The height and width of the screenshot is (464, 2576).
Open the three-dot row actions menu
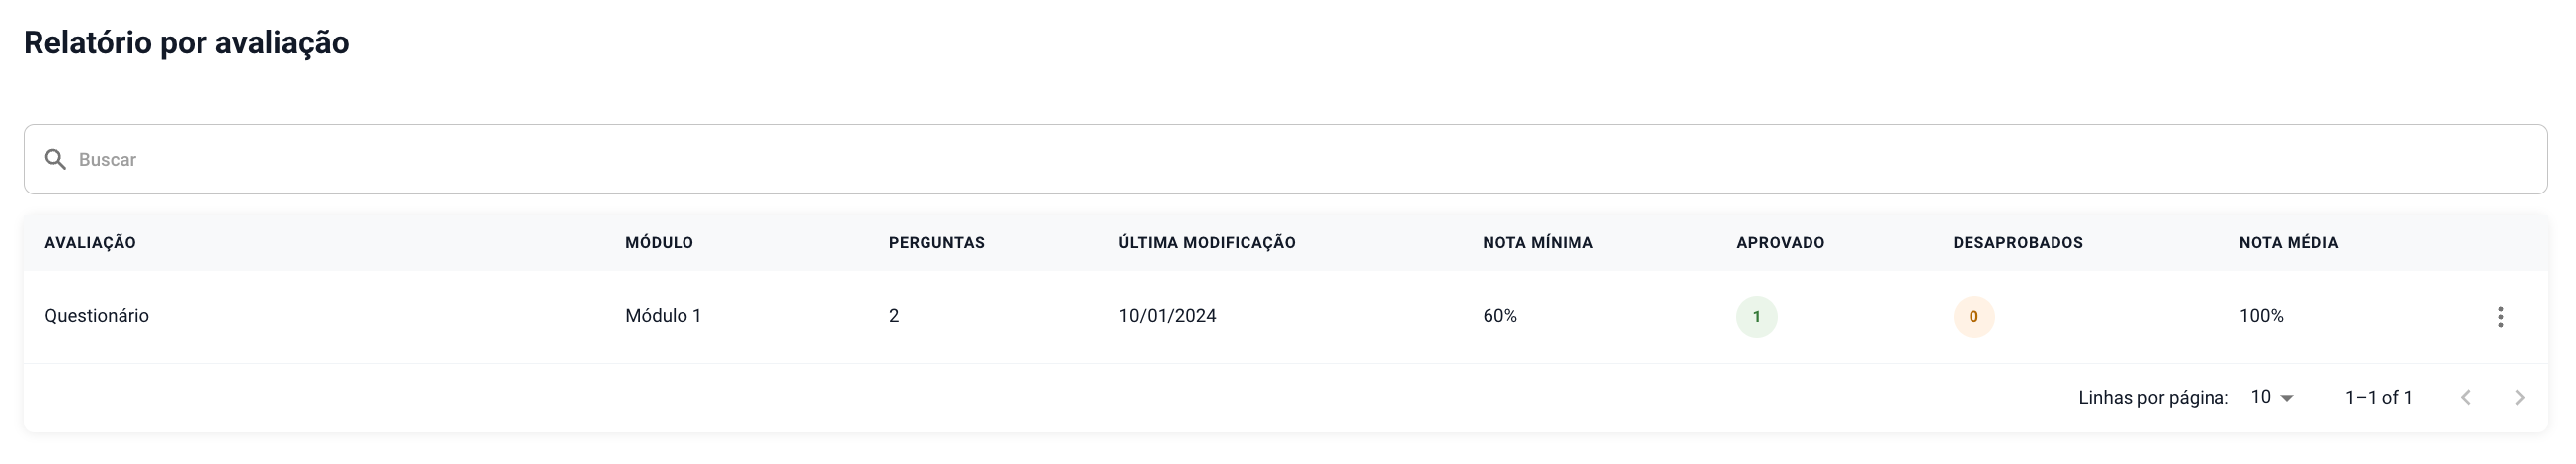2500,317
